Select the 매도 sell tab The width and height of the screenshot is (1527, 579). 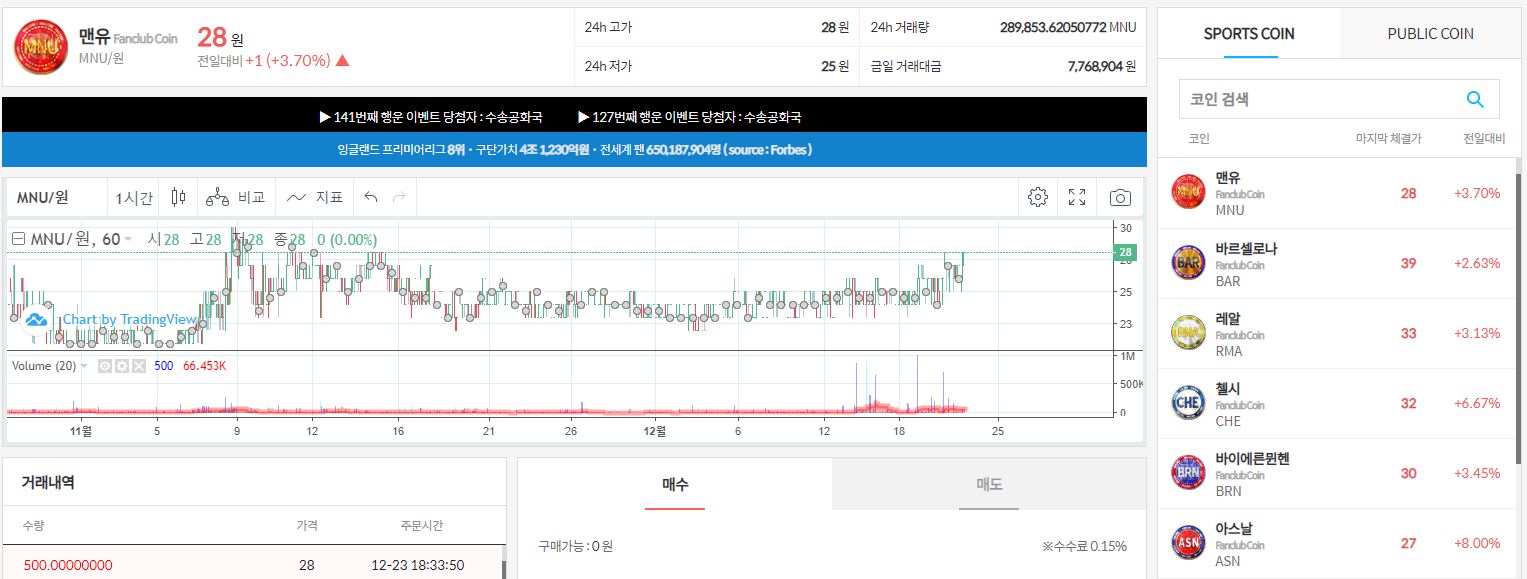click(989, 484)
